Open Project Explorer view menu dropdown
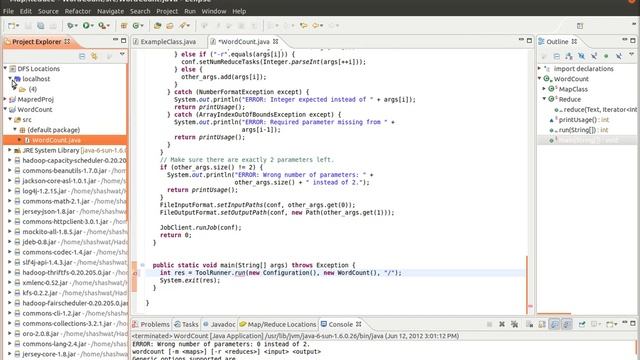The height and width of the screenshot is (360, 640). tap(122, 55)
